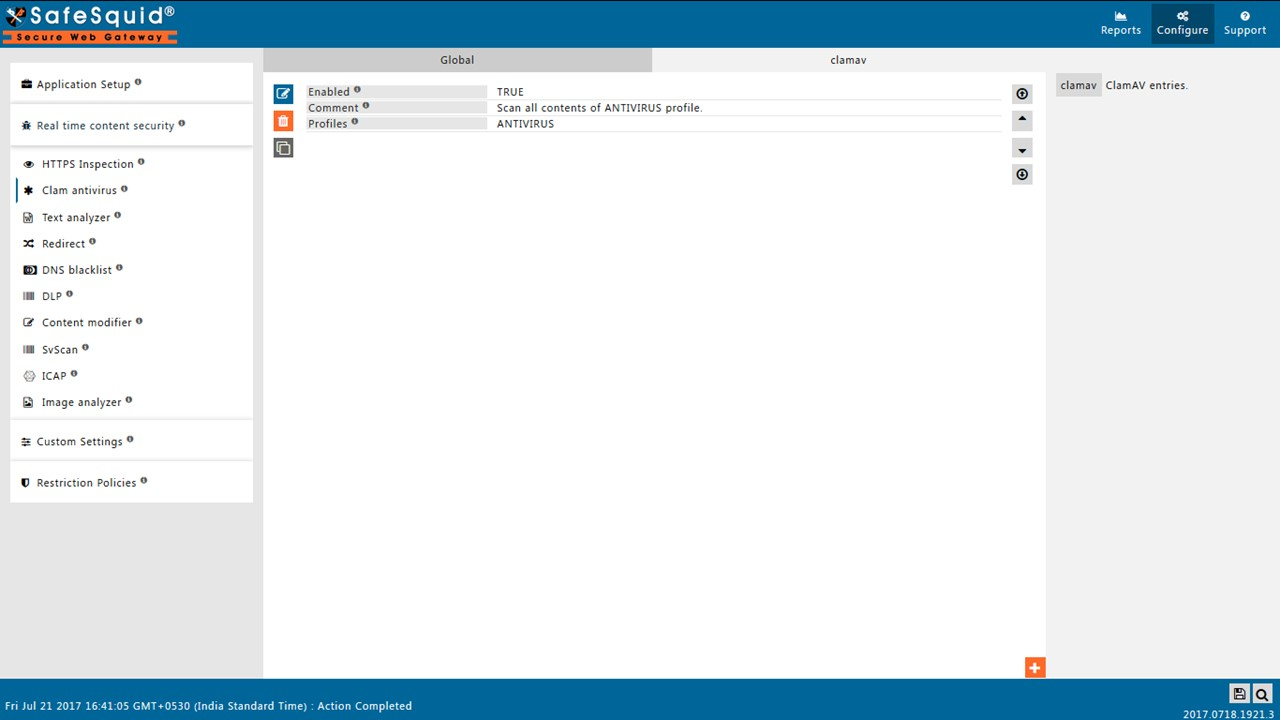Open the Support page
Image resolution: width=1280 pixels, height=720 pixels.
(1244, 23)
